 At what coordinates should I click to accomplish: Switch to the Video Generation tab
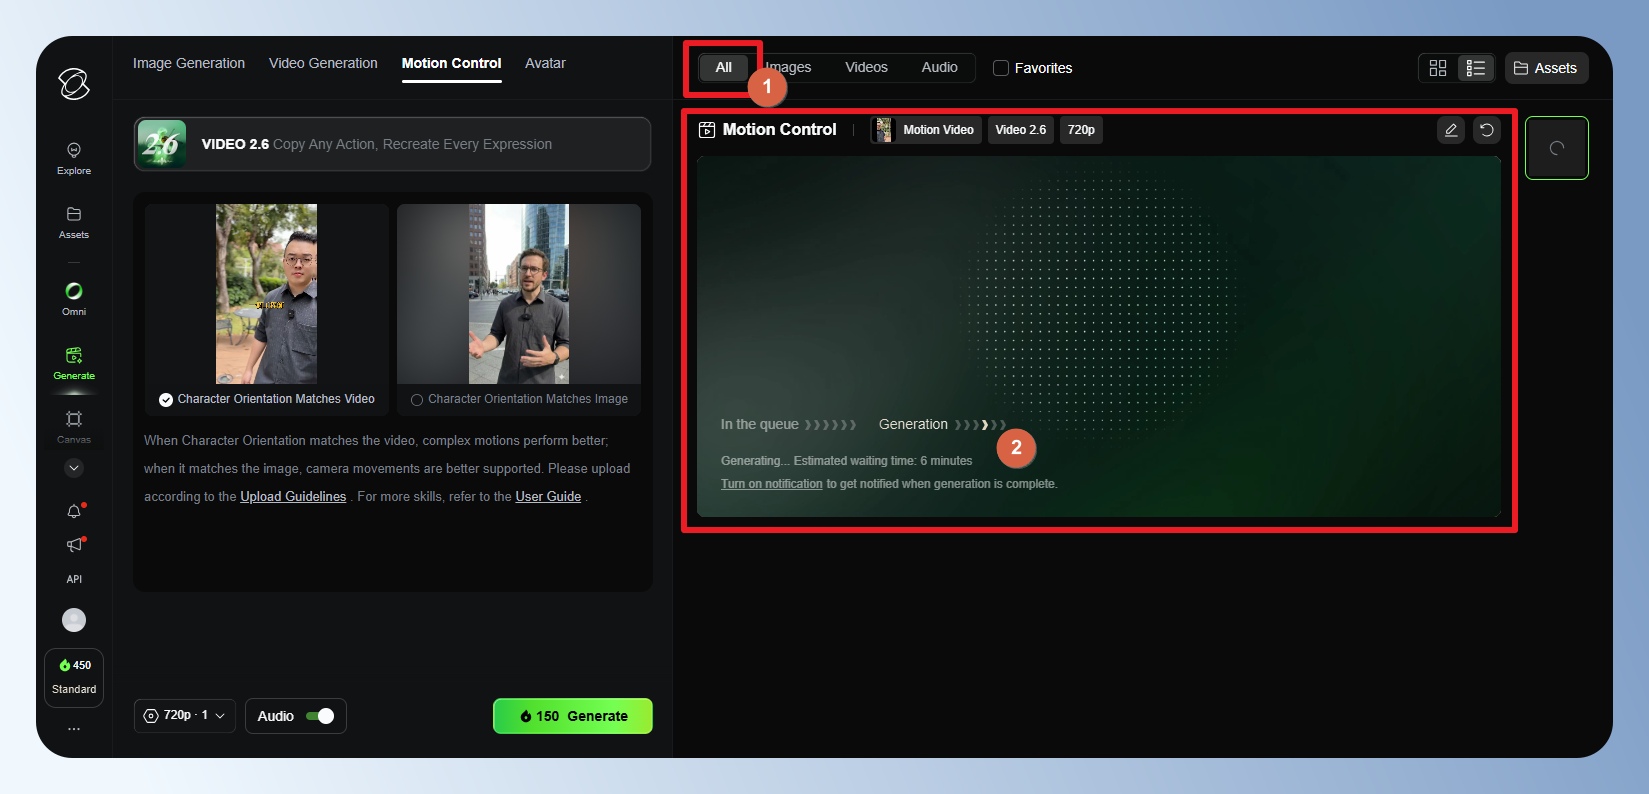323,63
